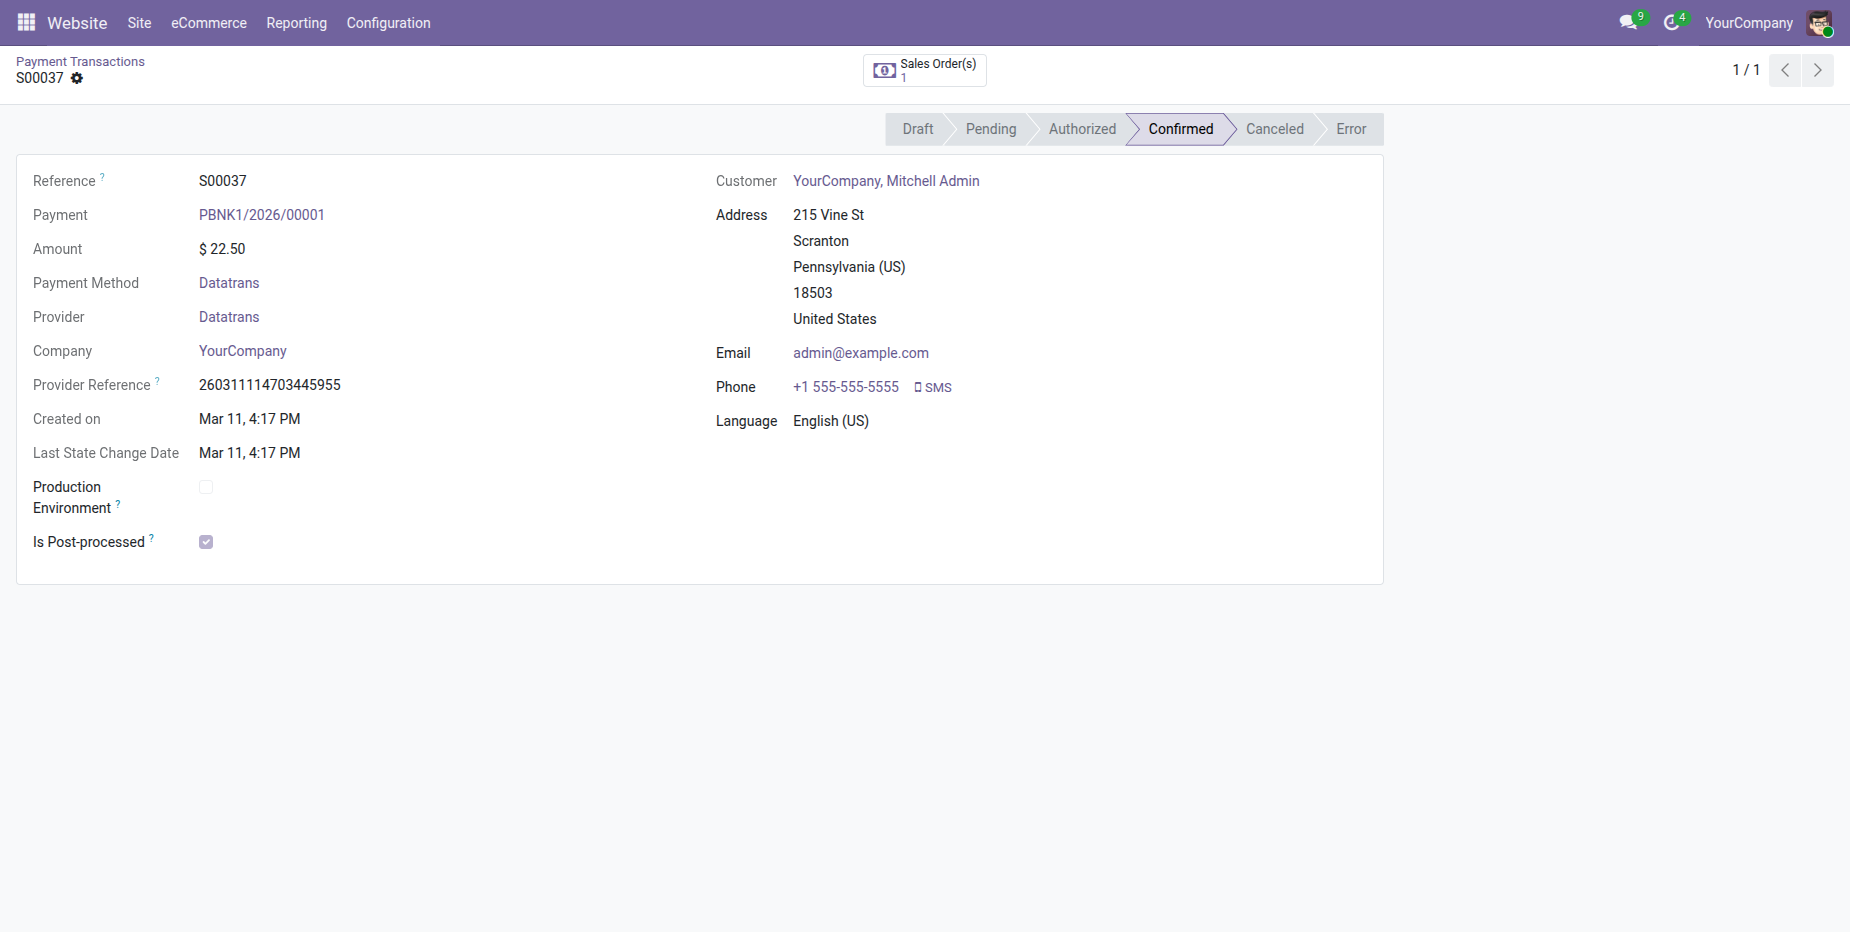This screenshot has width=1850, height=932.
Task: Go to the next record arrow
Action: coord(1818,70)
